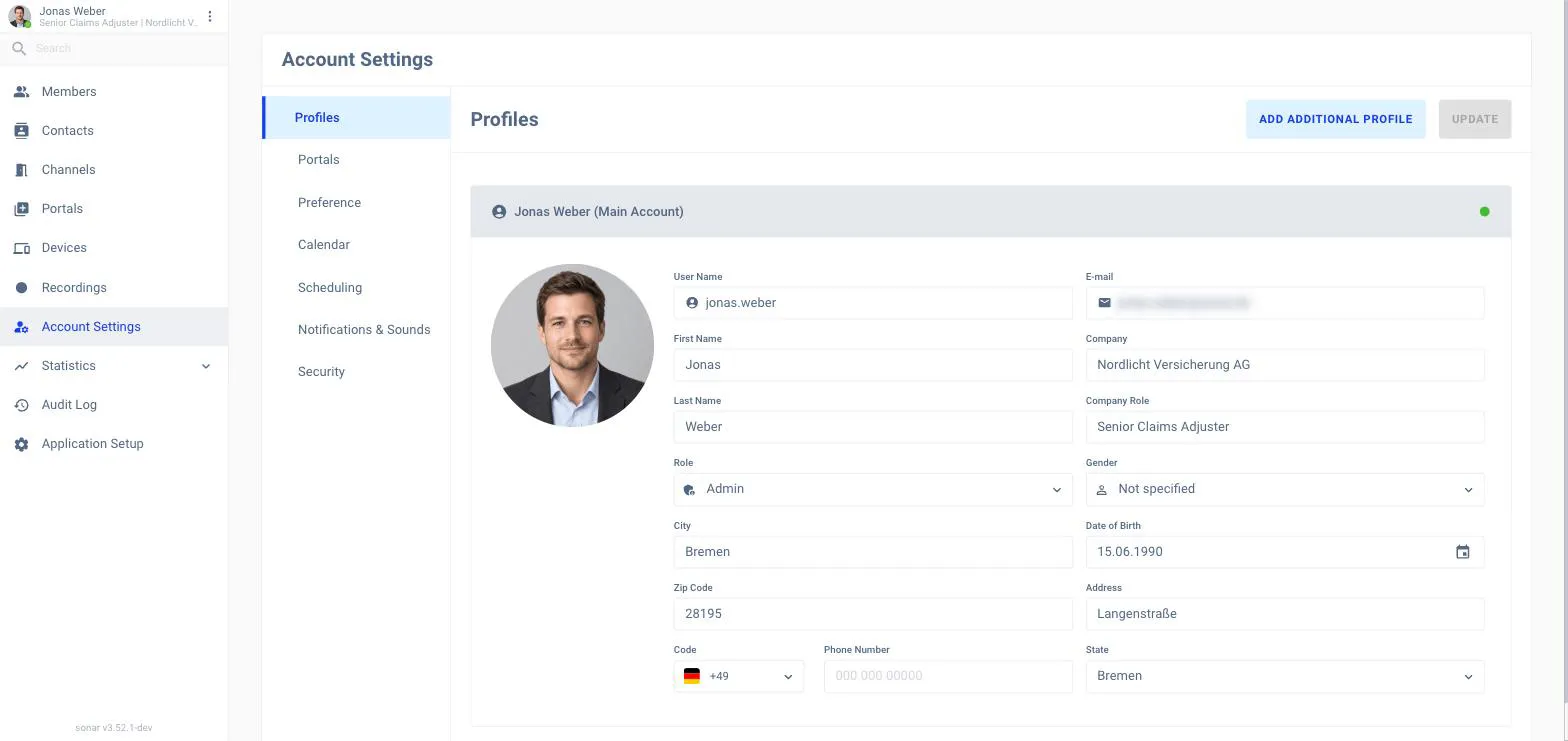Open the Security settings tab
Screen dimensions: 1568x741
[357, 372]
